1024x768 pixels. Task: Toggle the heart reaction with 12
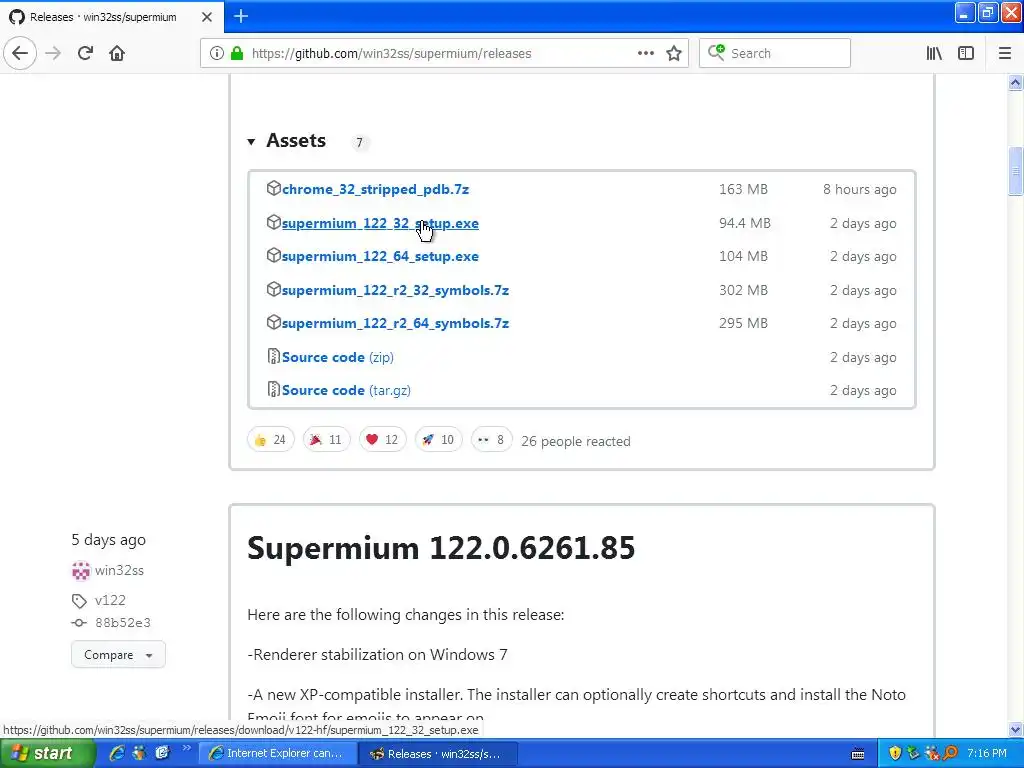point(382,440)
